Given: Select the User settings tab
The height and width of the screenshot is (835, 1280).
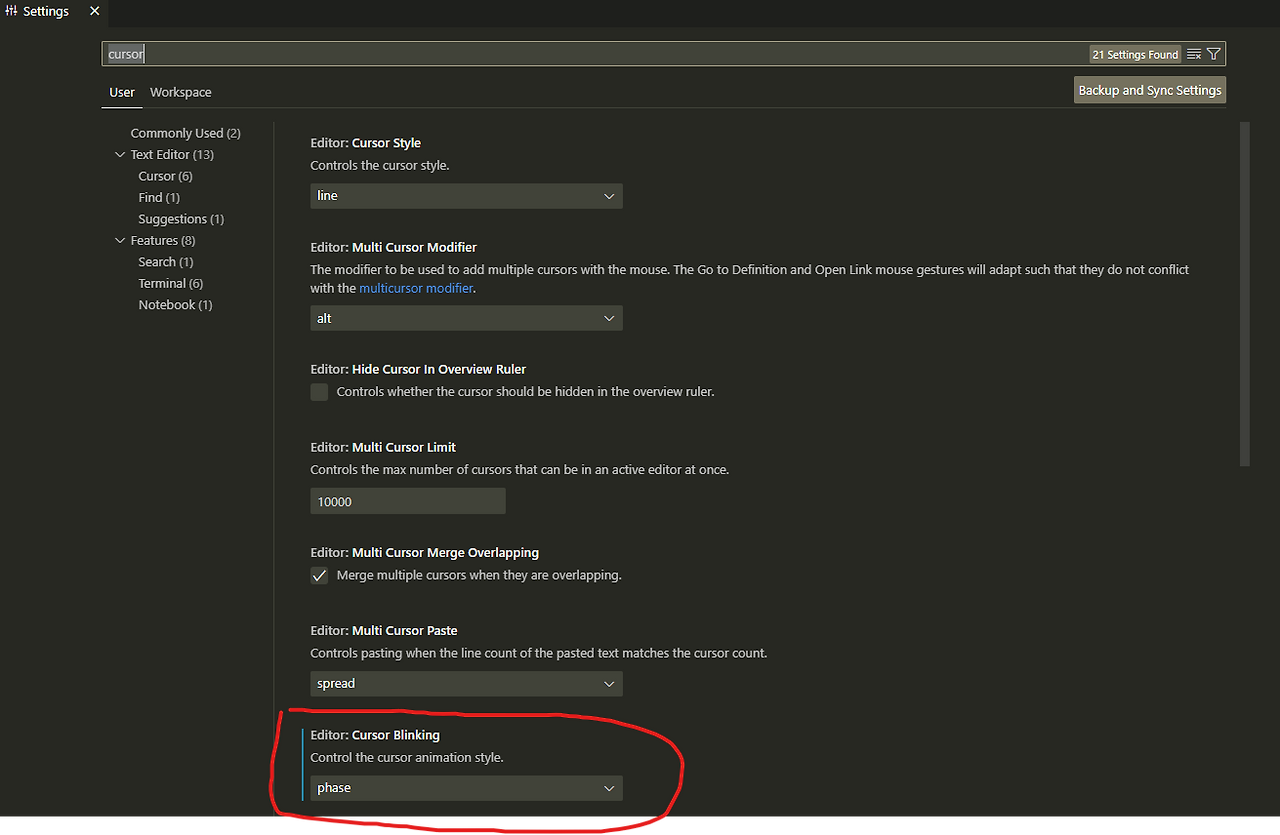Looking at the screenshot, I should (121, 92).
